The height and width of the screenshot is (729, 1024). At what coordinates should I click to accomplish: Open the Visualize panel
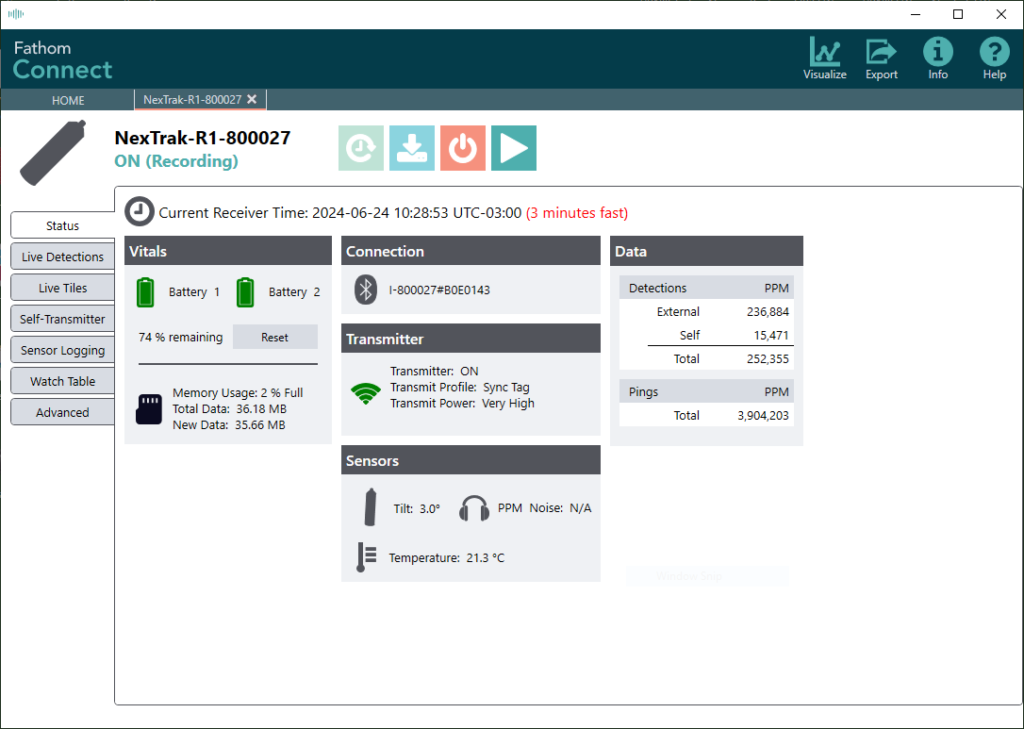(x=824, y=57)
